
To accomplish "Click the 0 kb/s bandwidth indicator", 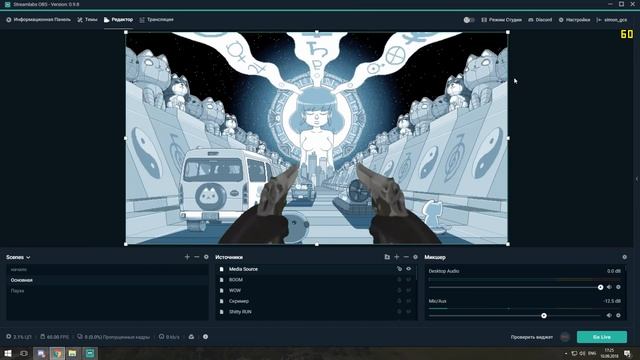I will [169, 337].
